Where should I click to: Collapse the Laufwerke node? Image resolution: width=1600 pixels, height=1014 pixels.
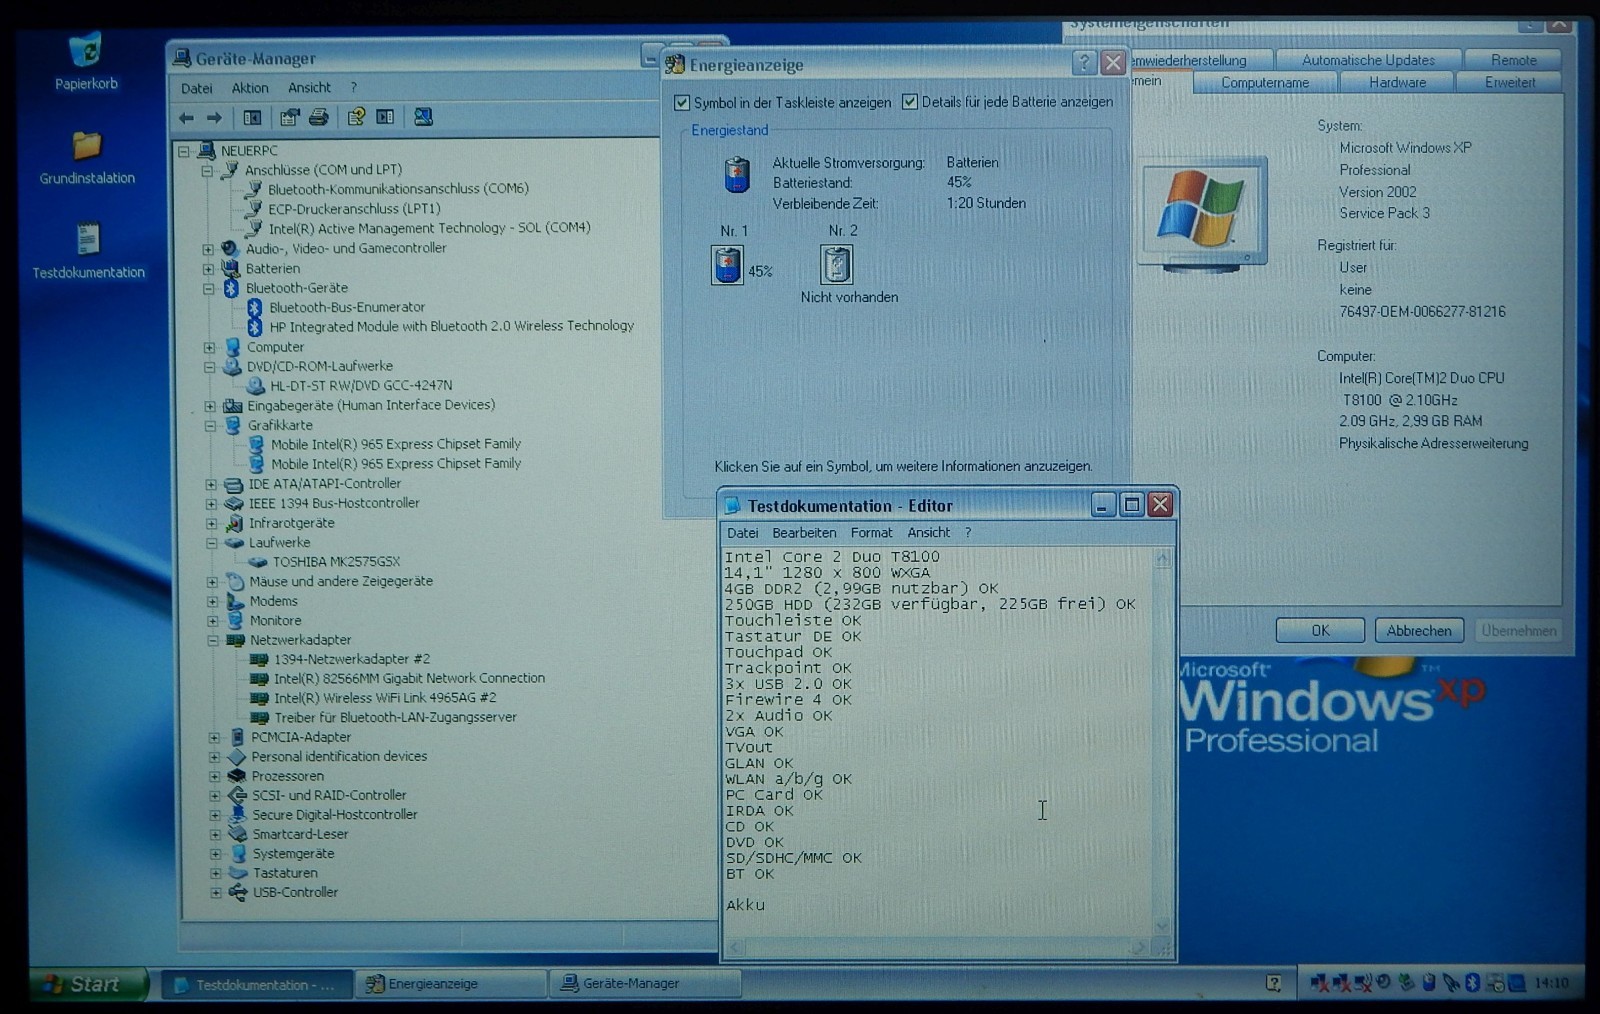point(212,544)
